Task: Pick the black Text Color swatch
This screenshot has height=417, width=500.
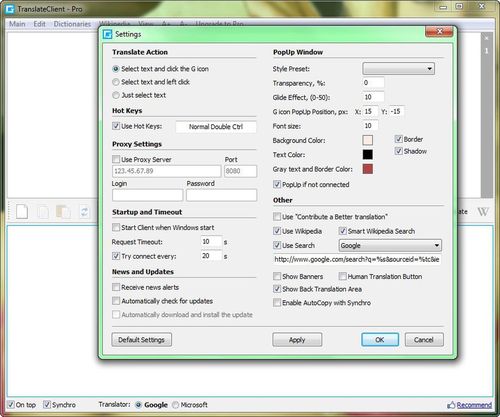Action: 368,154
